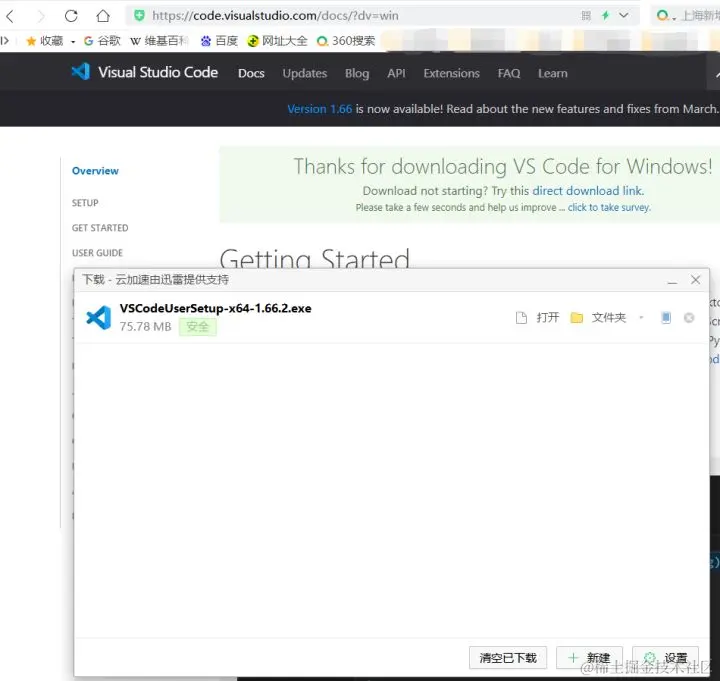Open the Docs navigation tab
720x681 pixels.
[251, 73]
